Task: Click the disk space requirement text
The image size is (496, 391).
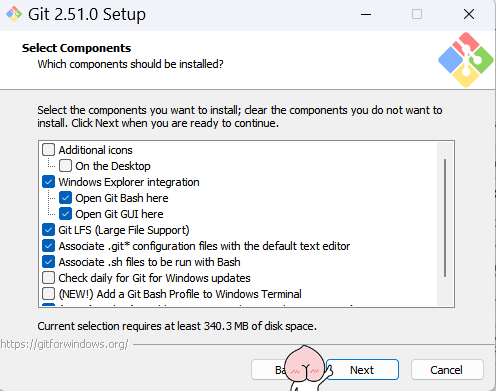Action: 177,326
